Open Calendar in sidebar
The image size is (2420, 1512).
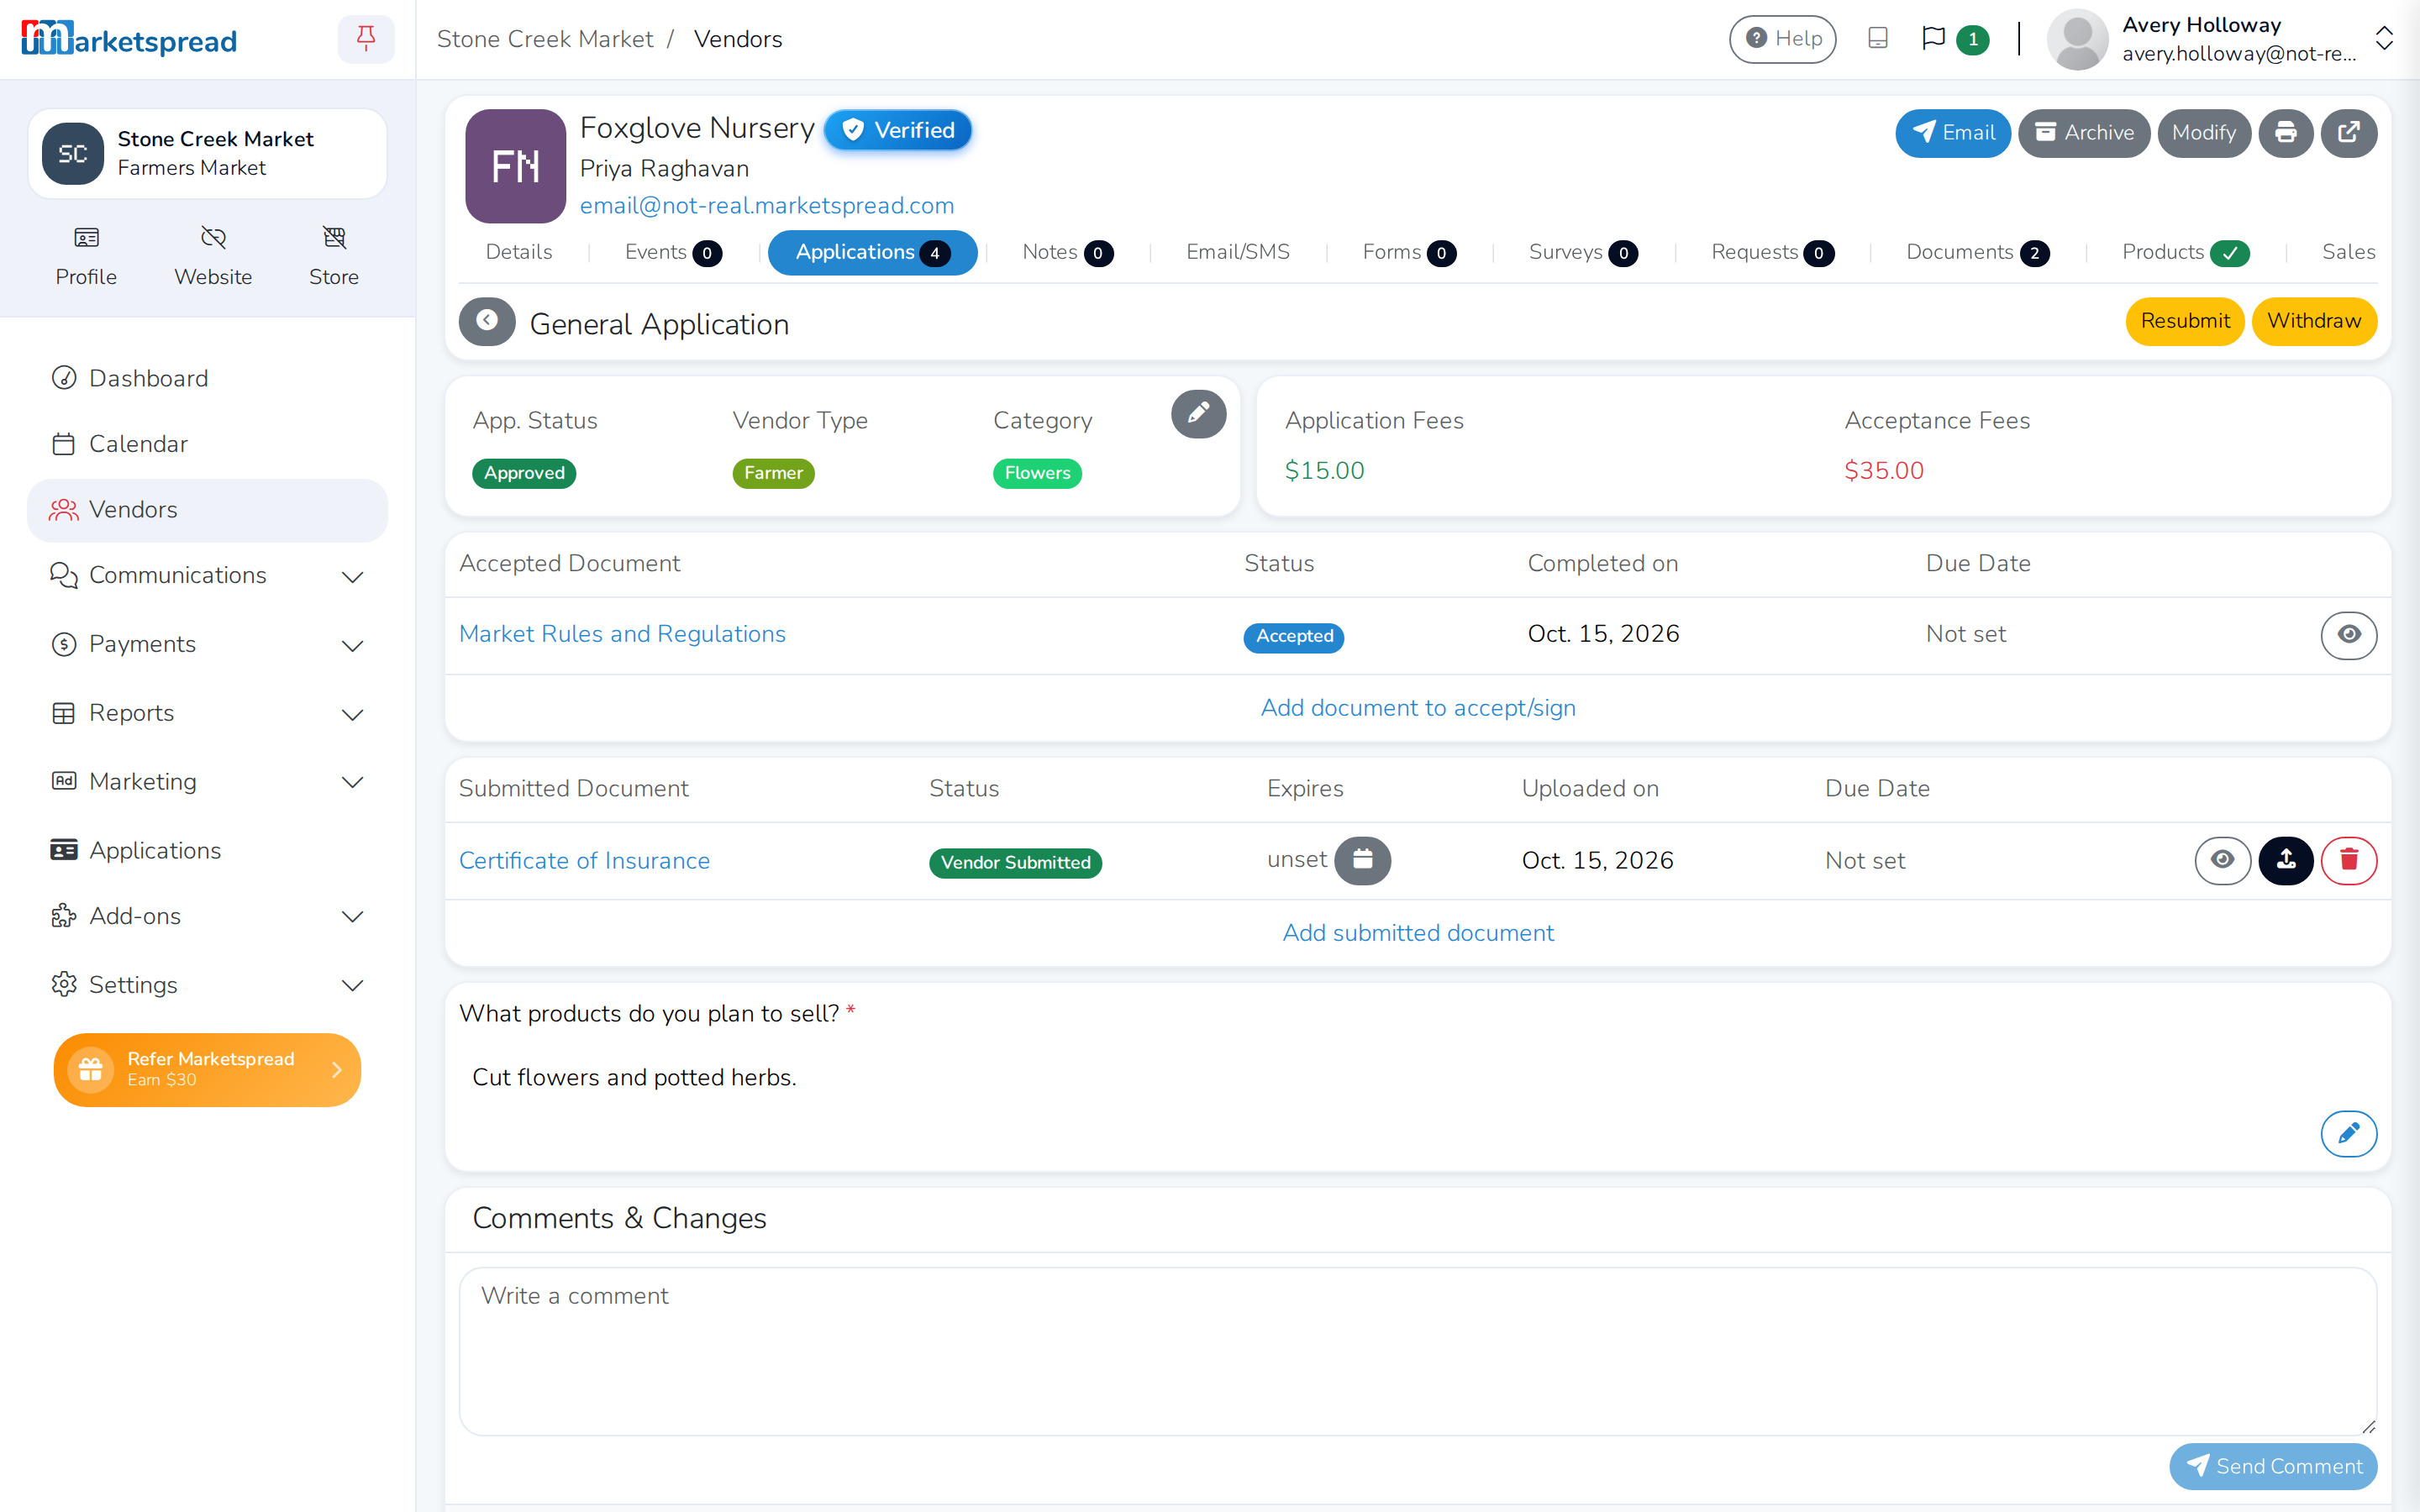point(207,444)
